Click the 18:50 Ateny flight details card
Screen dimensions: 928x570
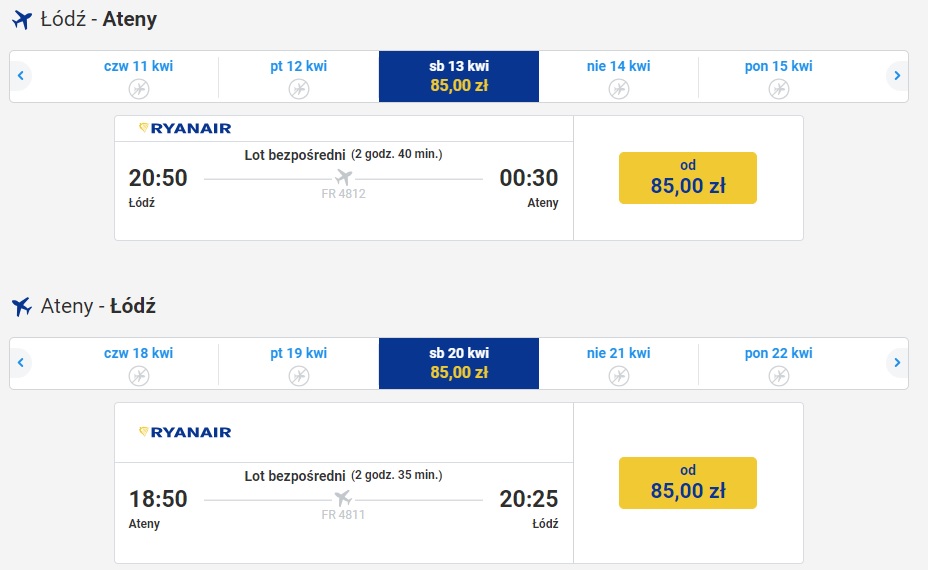(344, 483)
